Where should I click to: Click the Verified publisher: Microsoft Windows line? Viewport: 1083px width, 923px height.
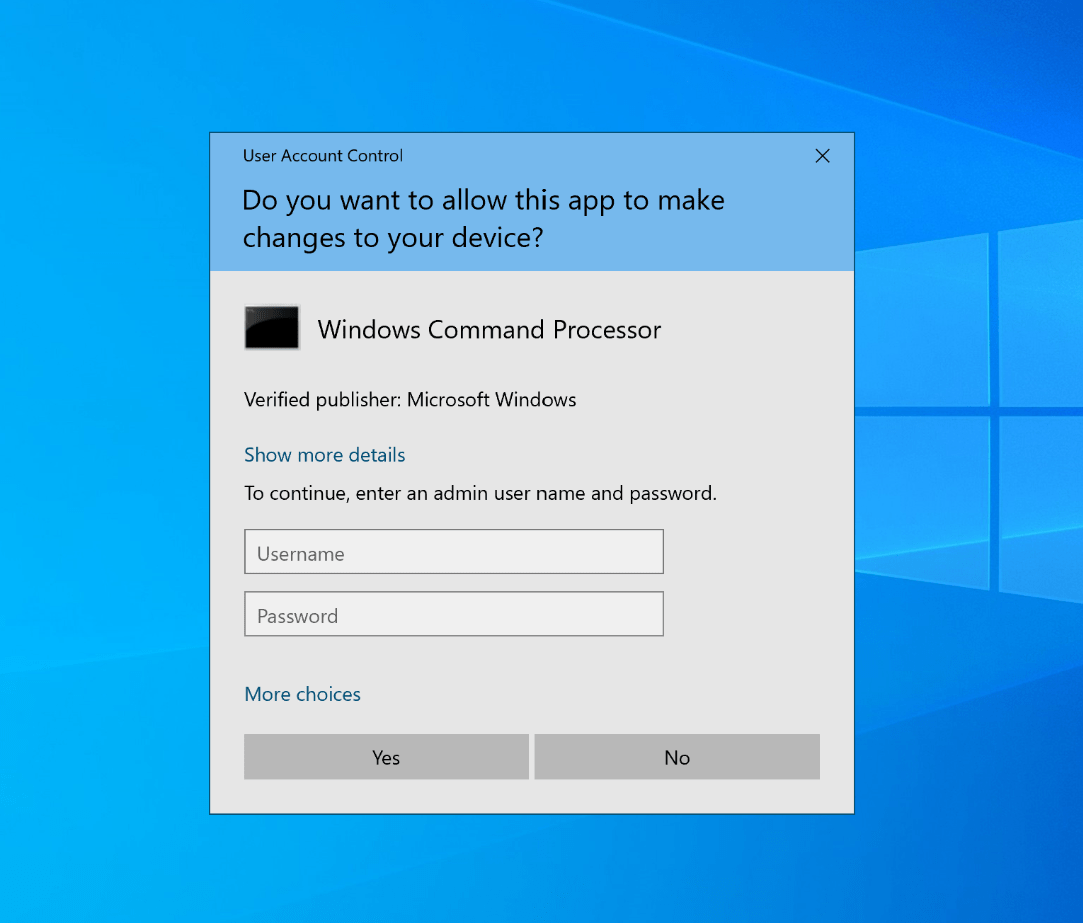[x=410, y=400]
